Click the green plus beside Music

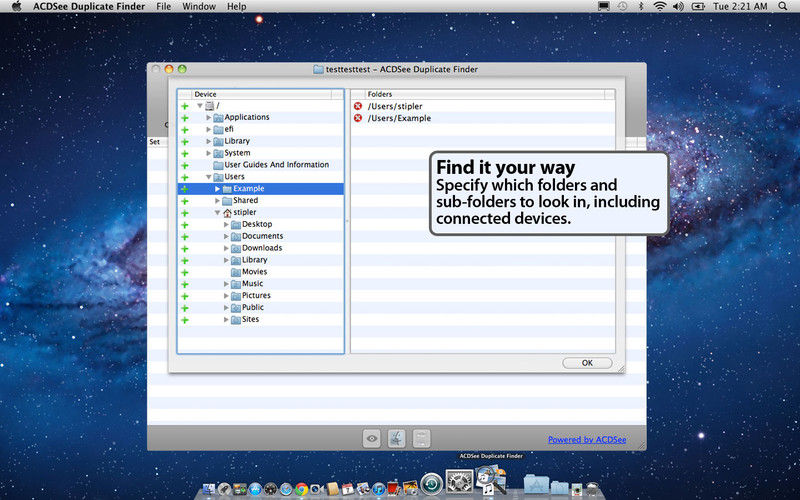coord(185,284)
